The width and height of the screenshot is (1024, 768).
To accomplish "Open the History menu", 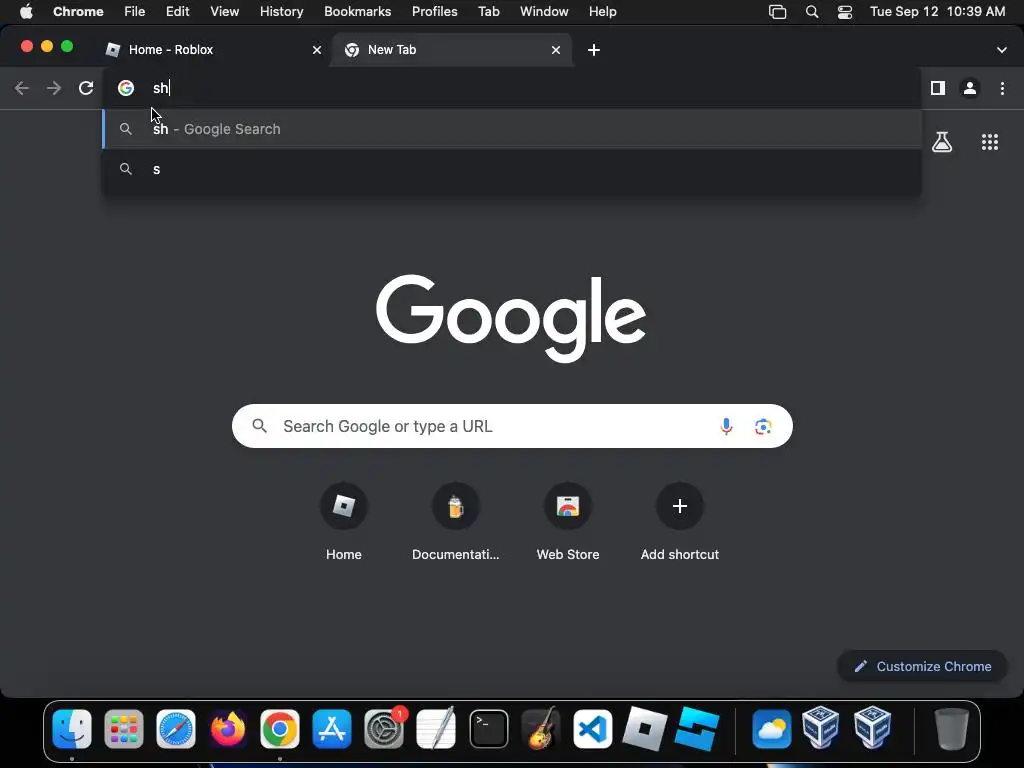I will (281, 12).
